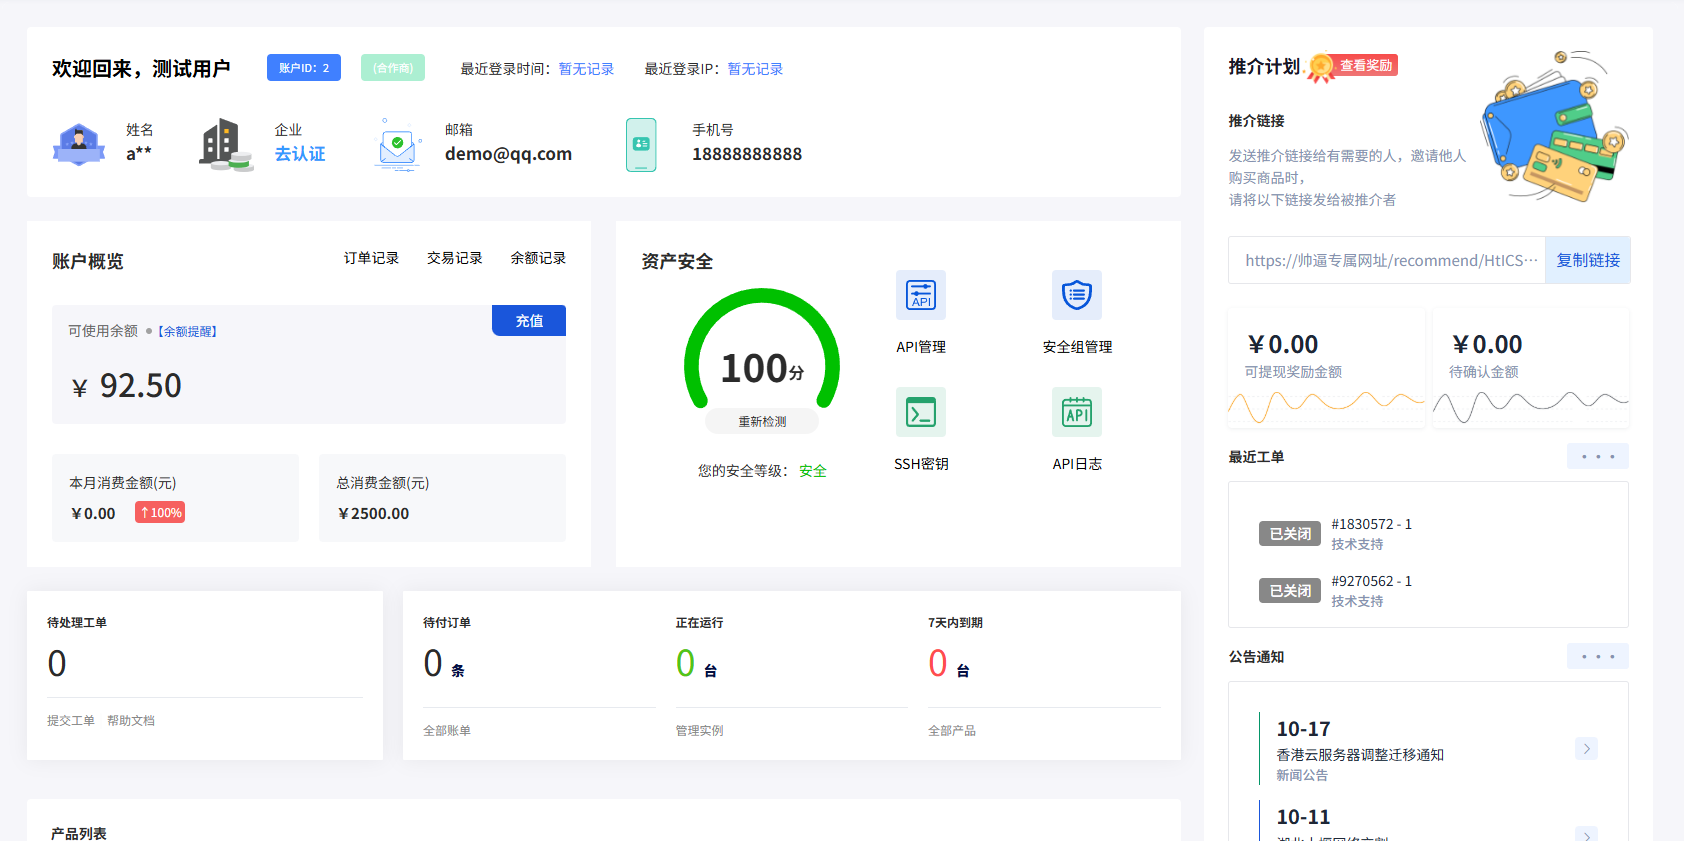
Task: Click the user avatar icon beside 姓名
Action: pyautogui.click(x=79, y=145)
